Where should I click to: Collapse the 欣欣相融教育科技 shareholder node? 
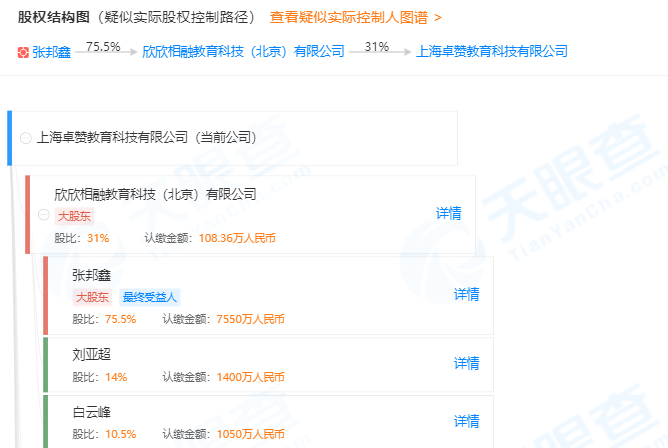point(43,215)
